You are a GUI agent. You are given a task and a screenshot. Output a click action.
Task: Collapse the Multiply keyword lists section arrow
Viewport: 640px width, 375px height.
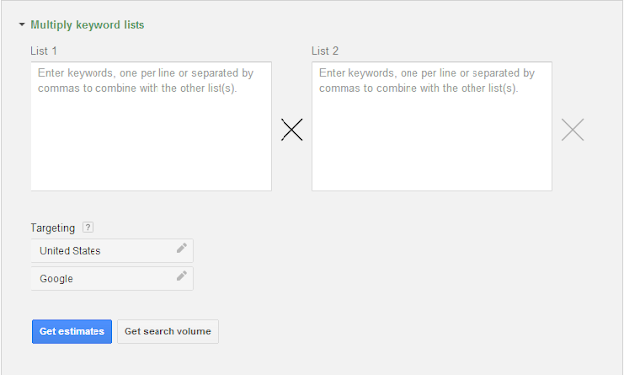pos(22,25)
